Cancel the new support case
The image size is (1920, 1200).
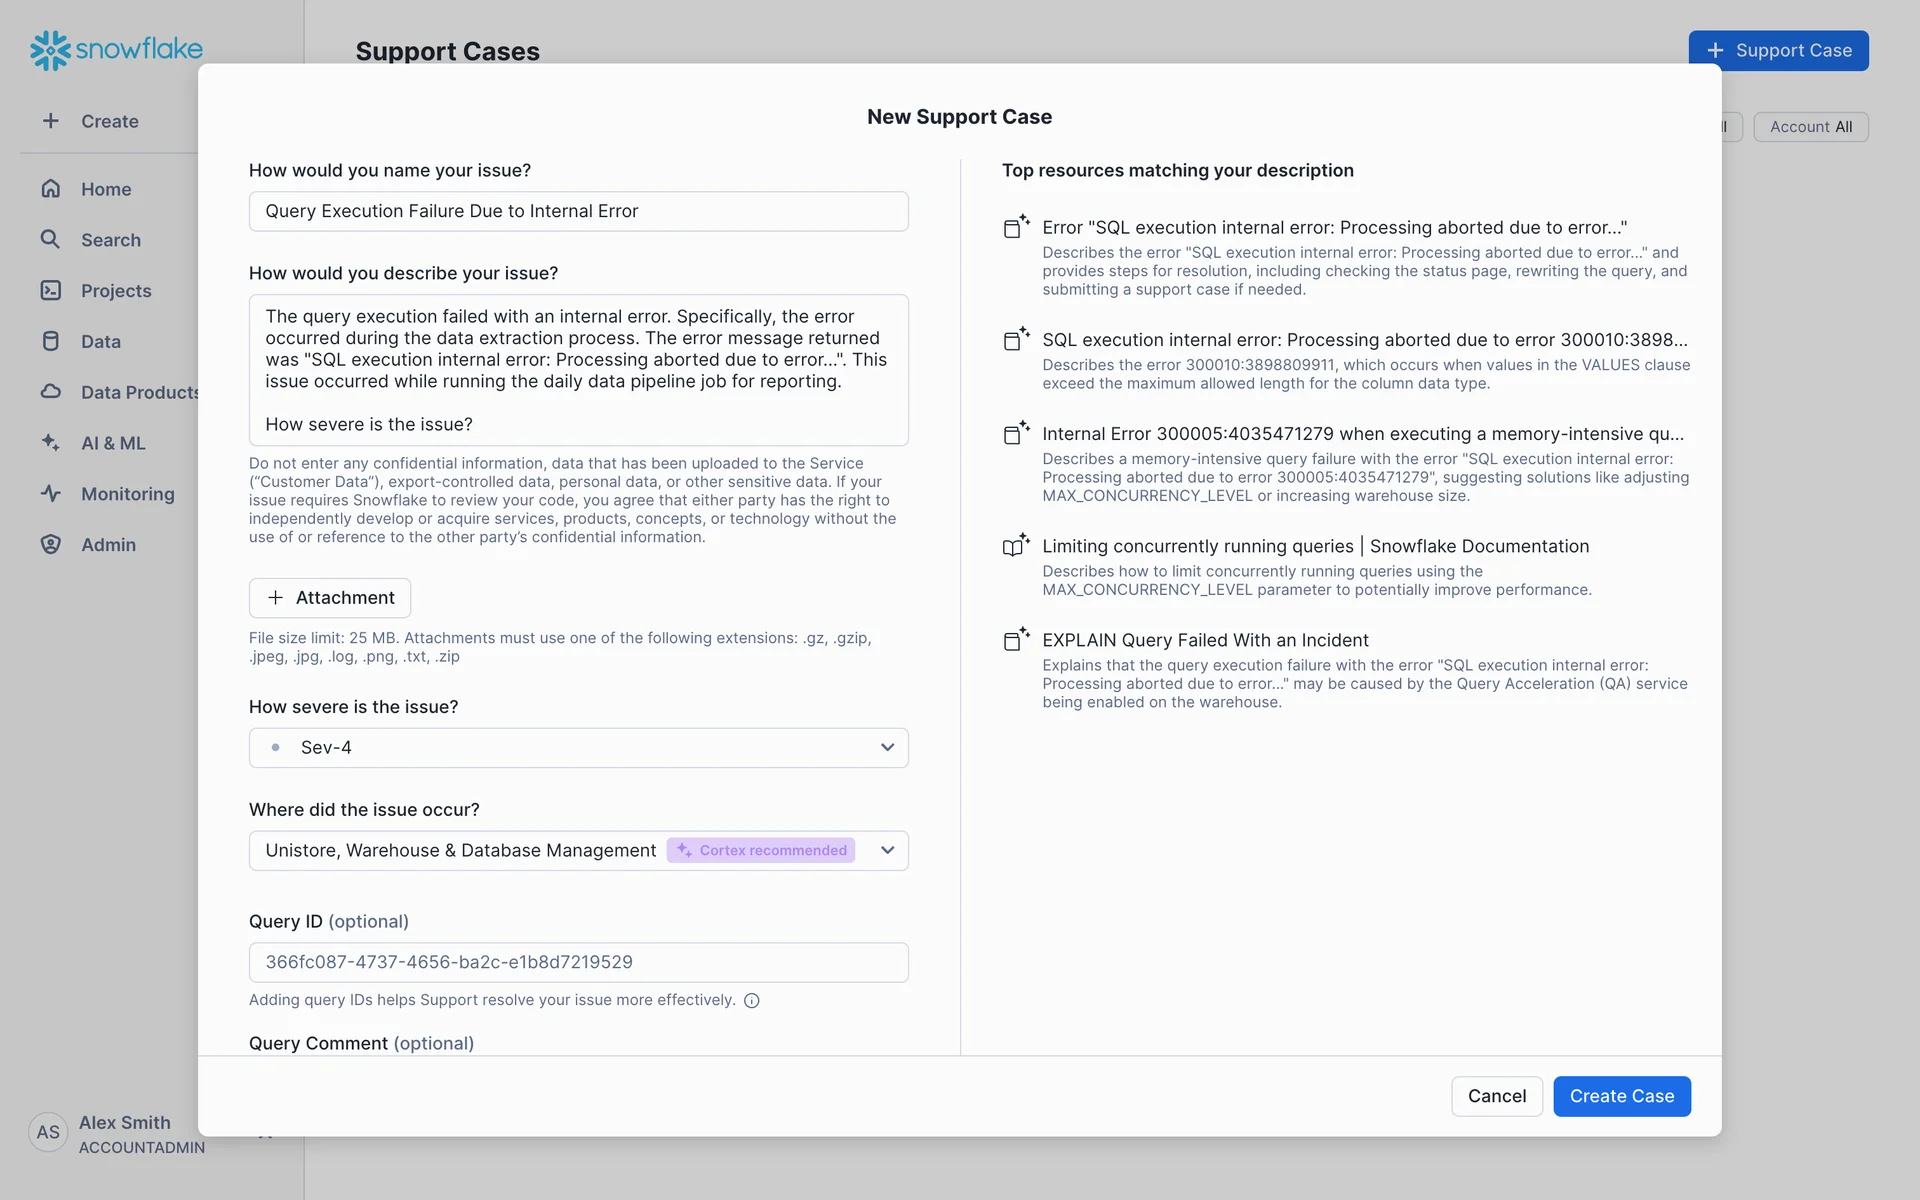click(1496, 1097)
